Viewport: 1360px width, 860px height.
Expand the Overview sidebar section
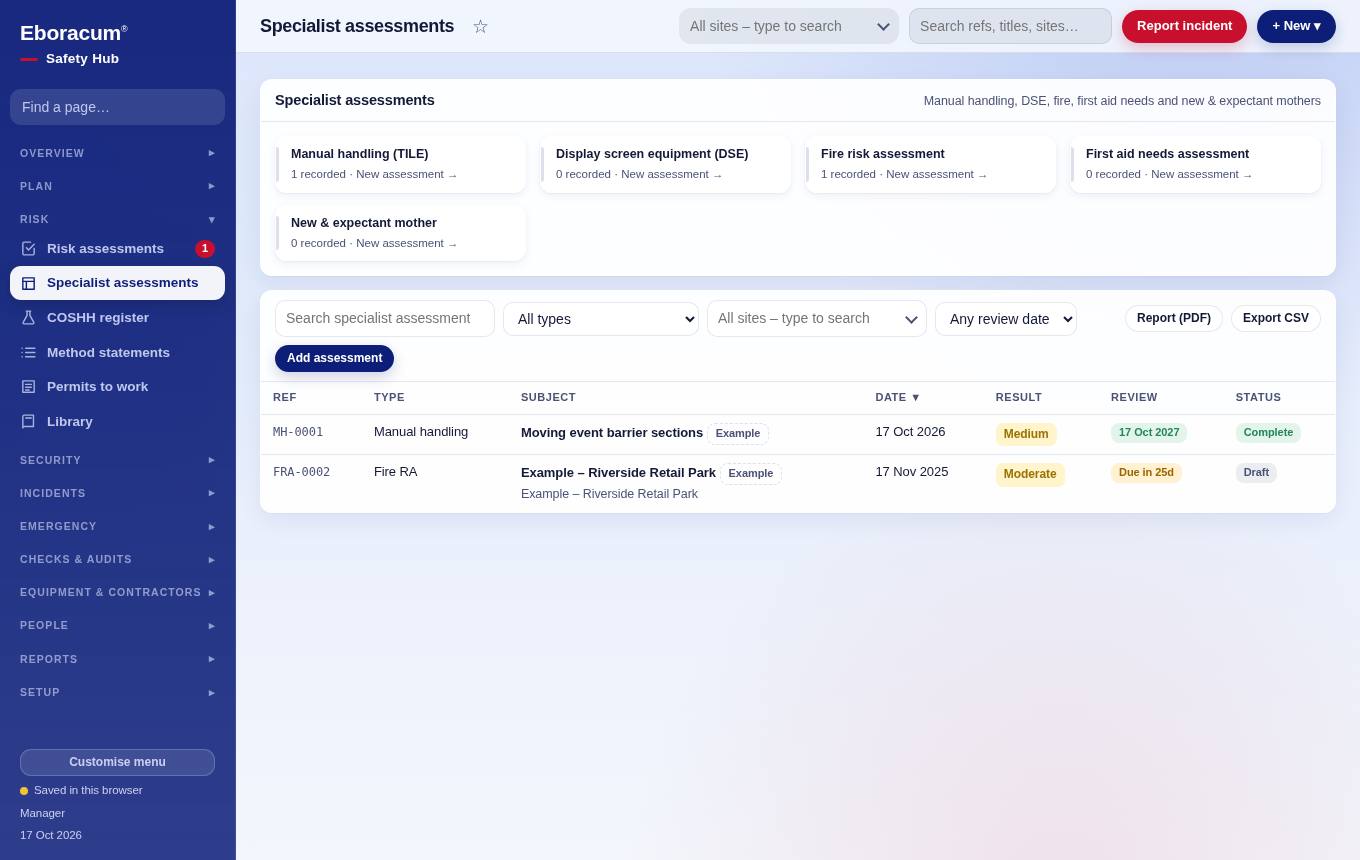[117, 153]
